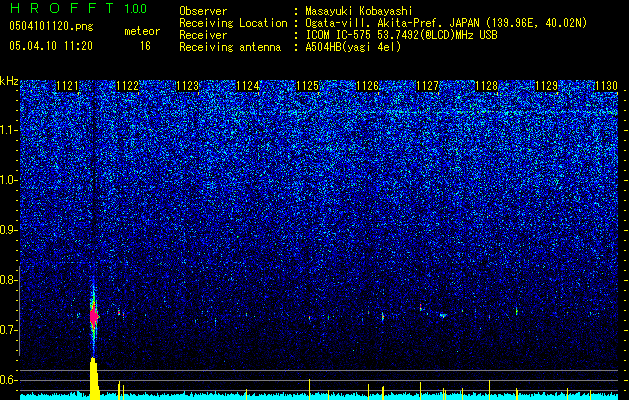The image size is (629, 400).
Task: Select the Ogata-vill. Akita-Pref. JAPAN location text
Action: coord(446,23)
